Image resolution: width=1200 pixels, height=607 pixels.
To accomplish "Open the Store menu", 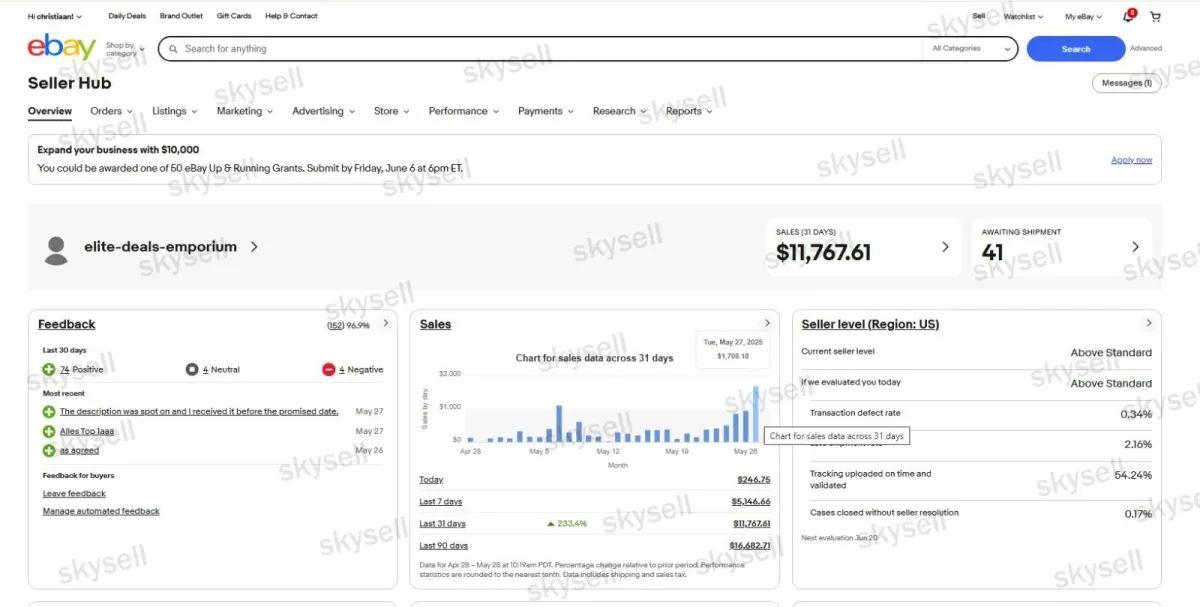I will pyautogui.click(x=391, y=111).
